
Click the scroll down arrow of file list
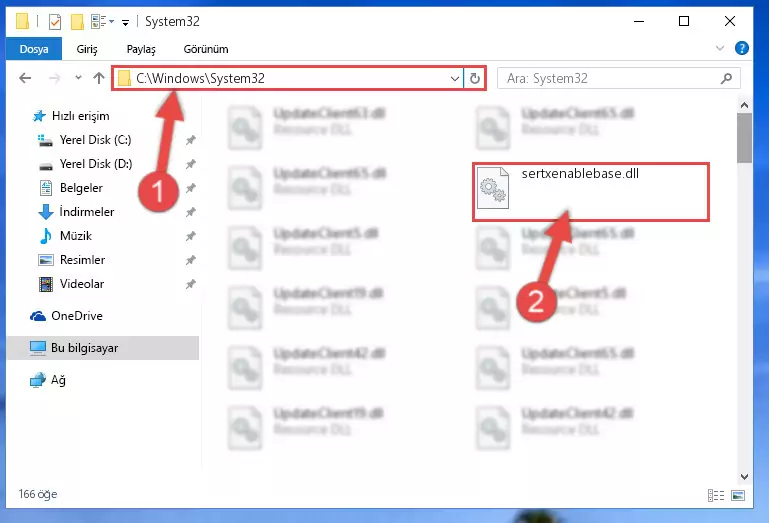coord(744,477)
